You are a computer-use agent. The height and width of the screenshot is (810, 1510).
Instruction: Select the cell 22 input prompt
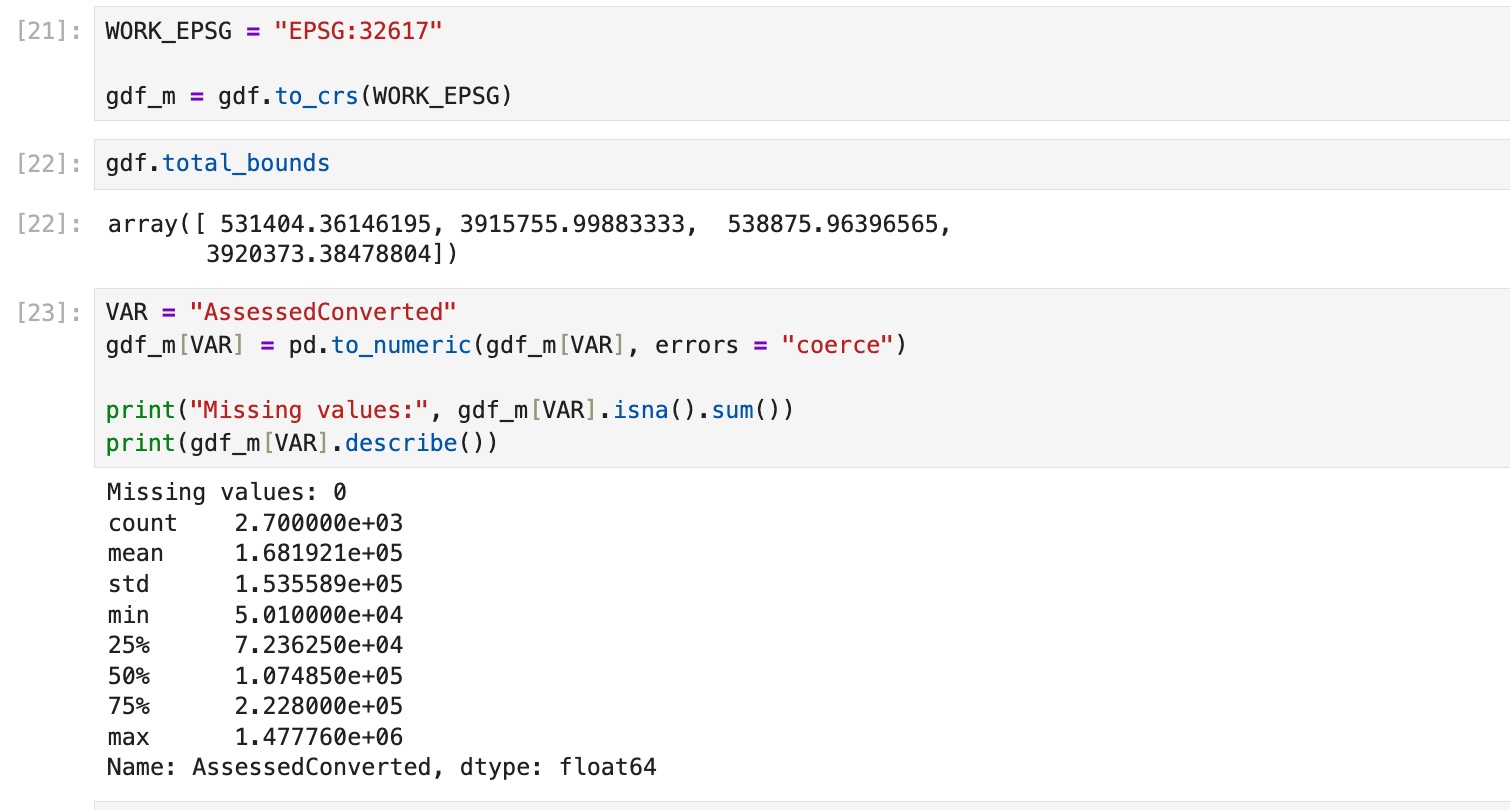[50, 164]
